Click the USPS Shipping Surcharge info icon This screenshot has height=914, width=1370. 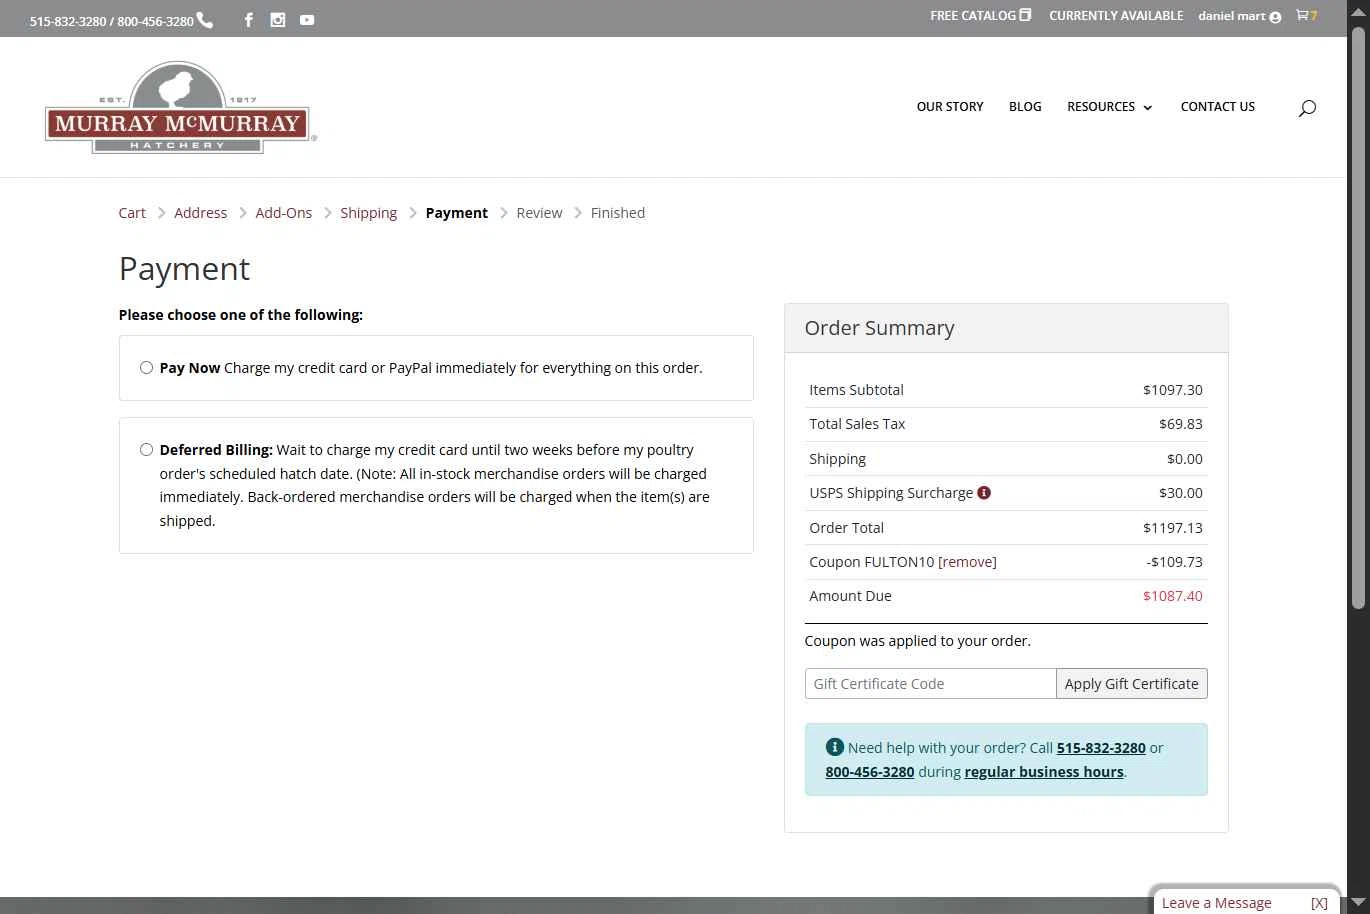[984, 493]
